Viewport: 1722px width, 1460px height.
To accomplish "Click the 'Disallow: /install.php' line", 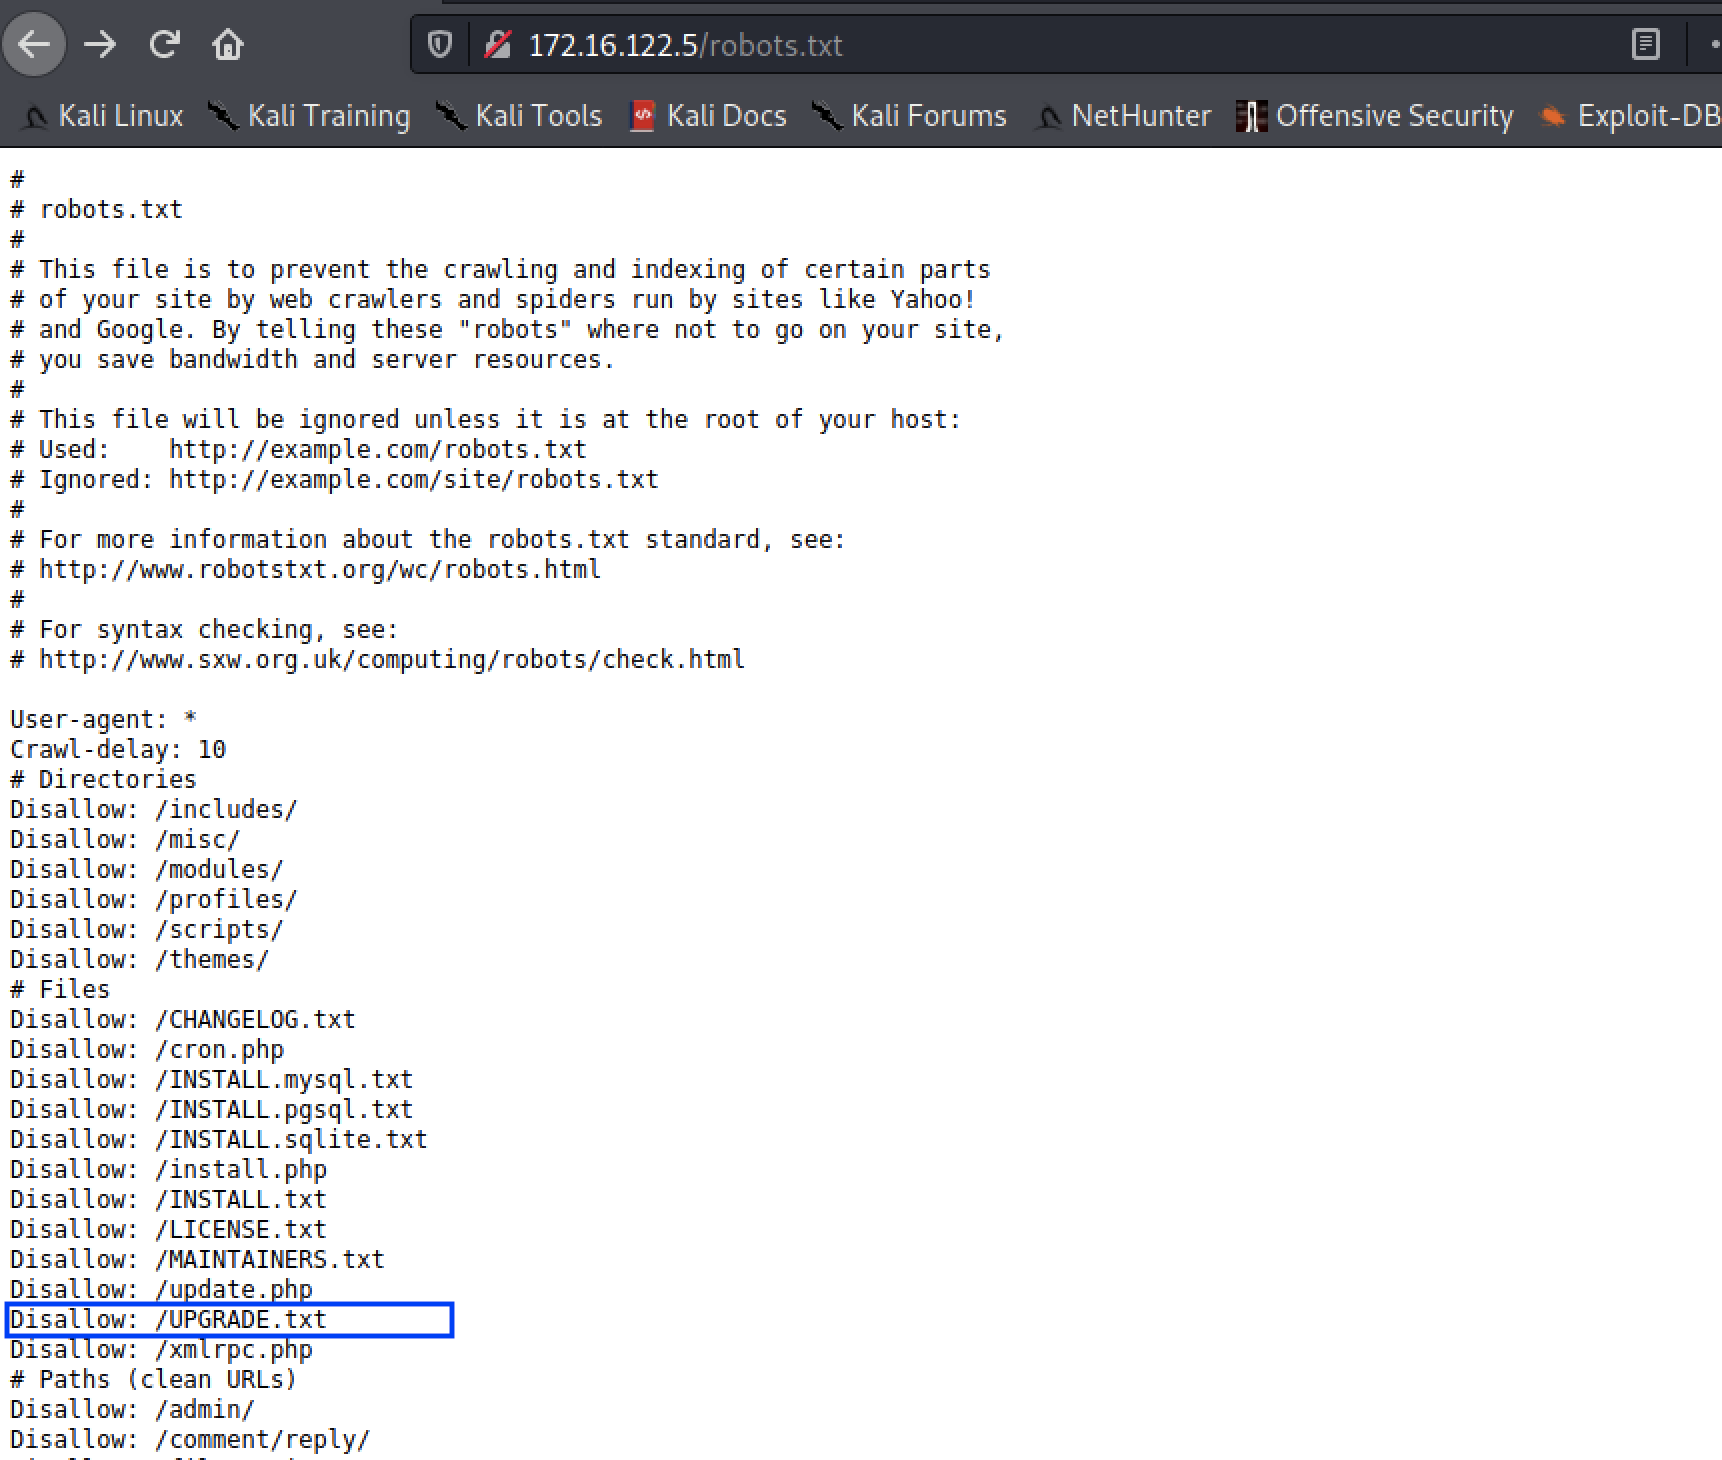I will [169, 1169].
